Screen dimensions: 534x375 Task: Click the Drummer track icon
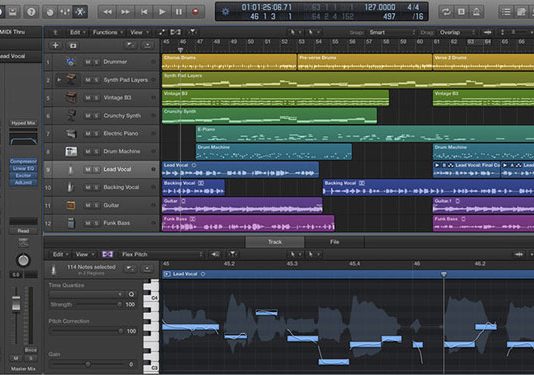pyautogui.click(x=70, y=62)
